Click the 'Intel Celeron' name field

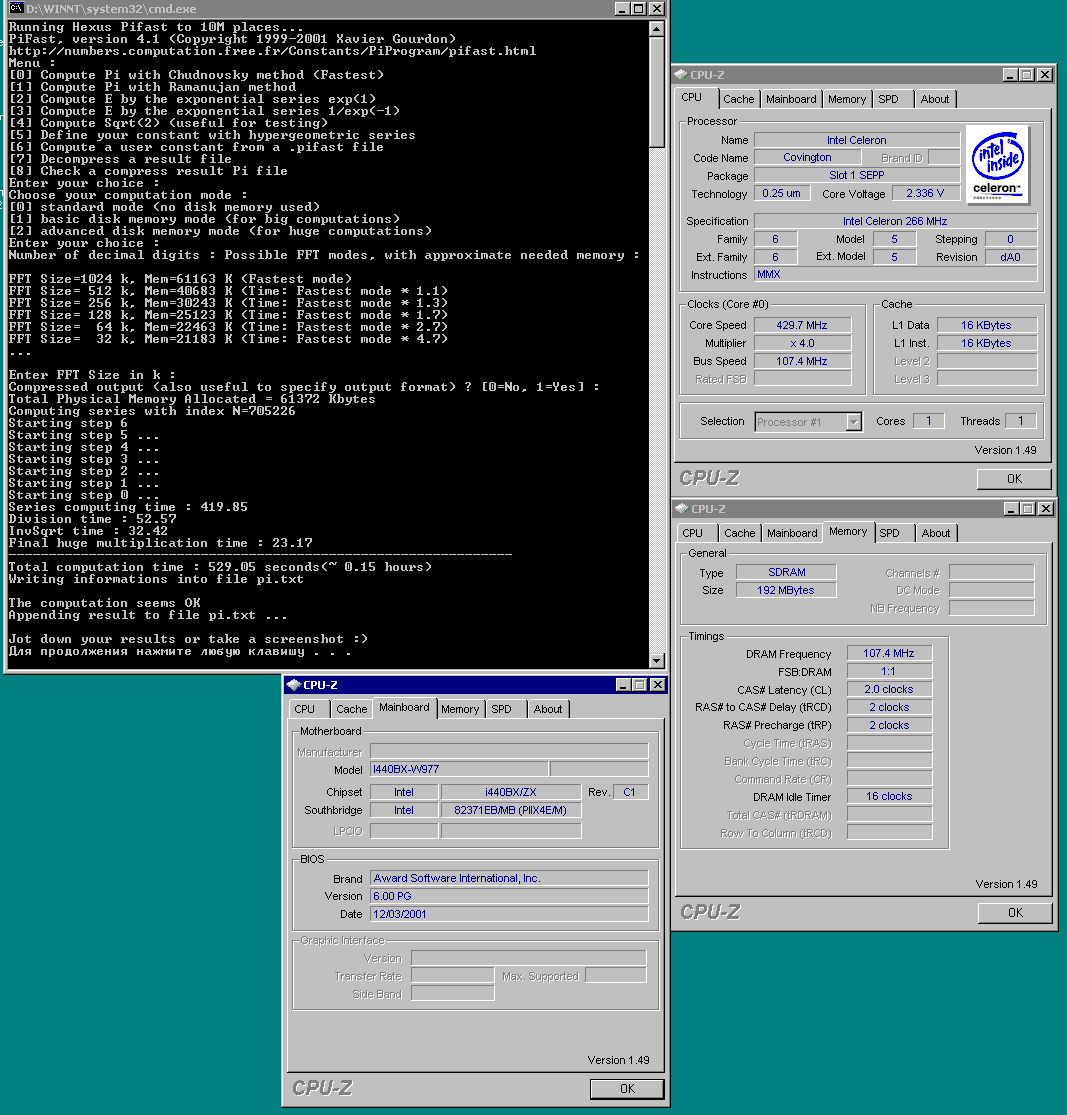856,140
